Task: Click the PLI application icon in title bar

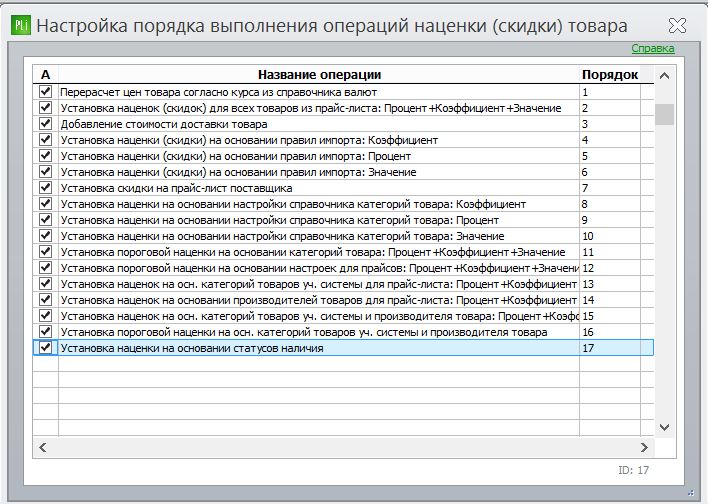Action: 21,25
